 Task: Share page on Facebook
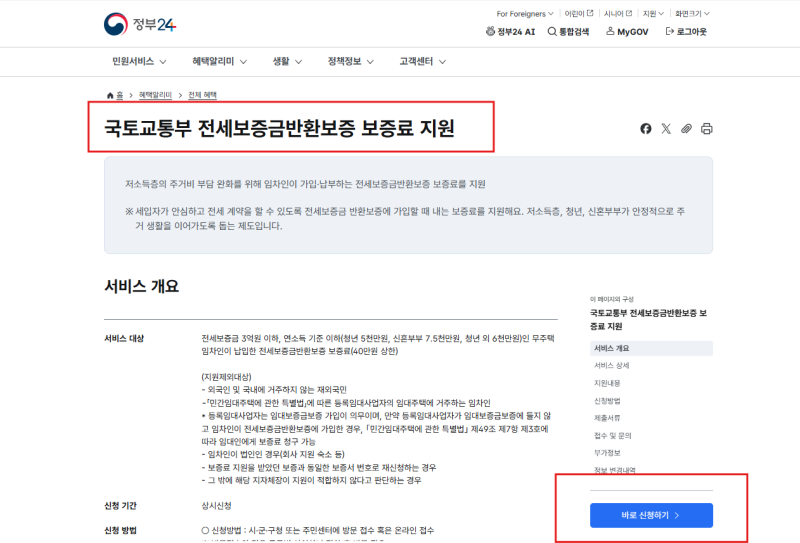point(645,129)
